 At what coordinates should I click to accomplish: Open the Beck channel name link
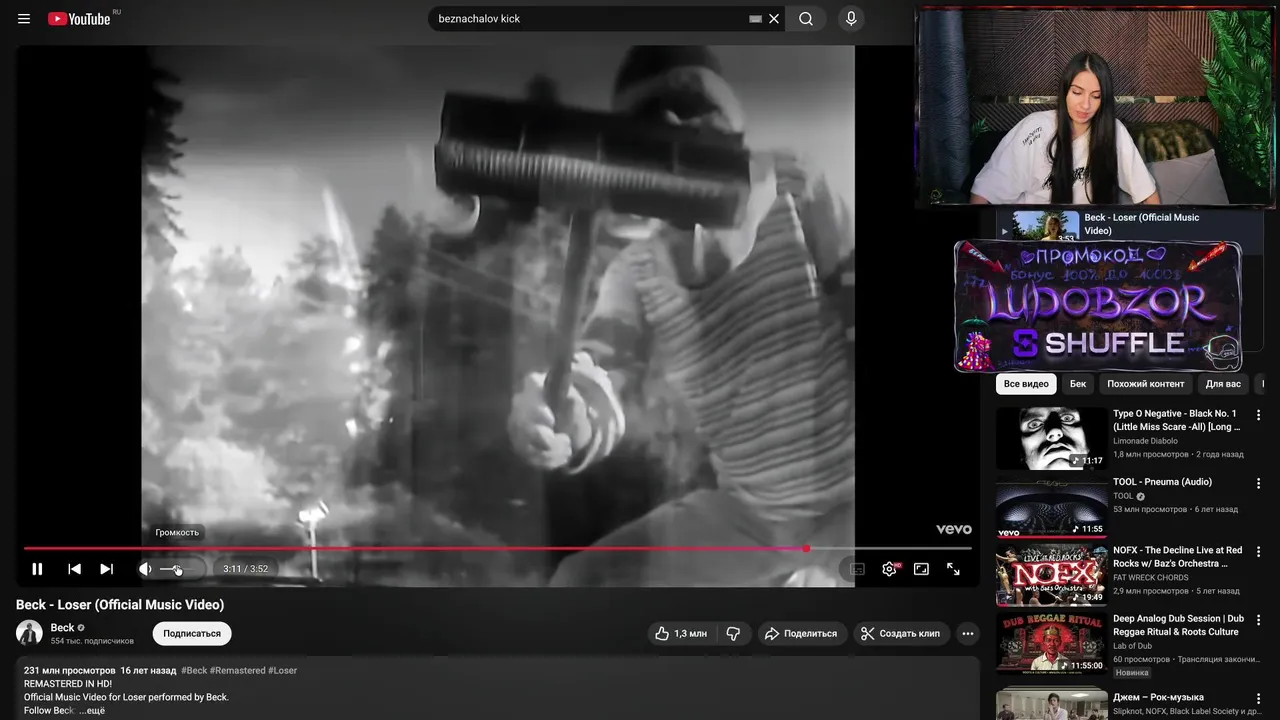62,628
